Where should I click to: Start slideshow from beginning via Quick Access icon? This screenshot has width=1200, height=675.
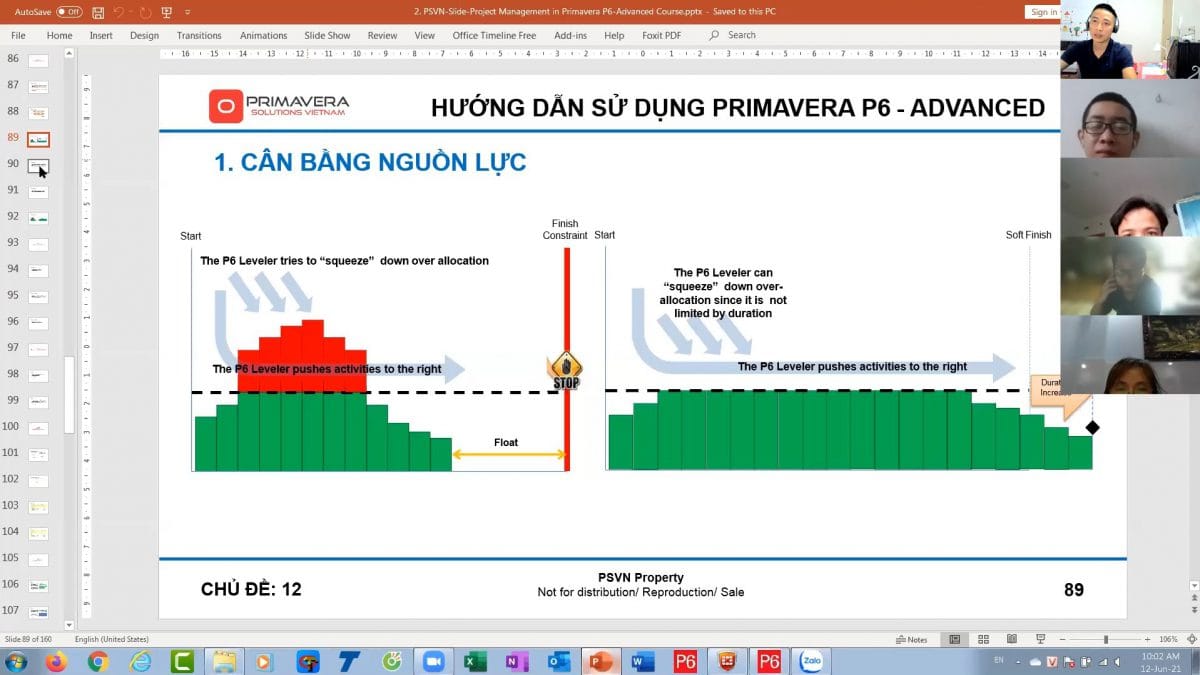click(x=166, y=12)
